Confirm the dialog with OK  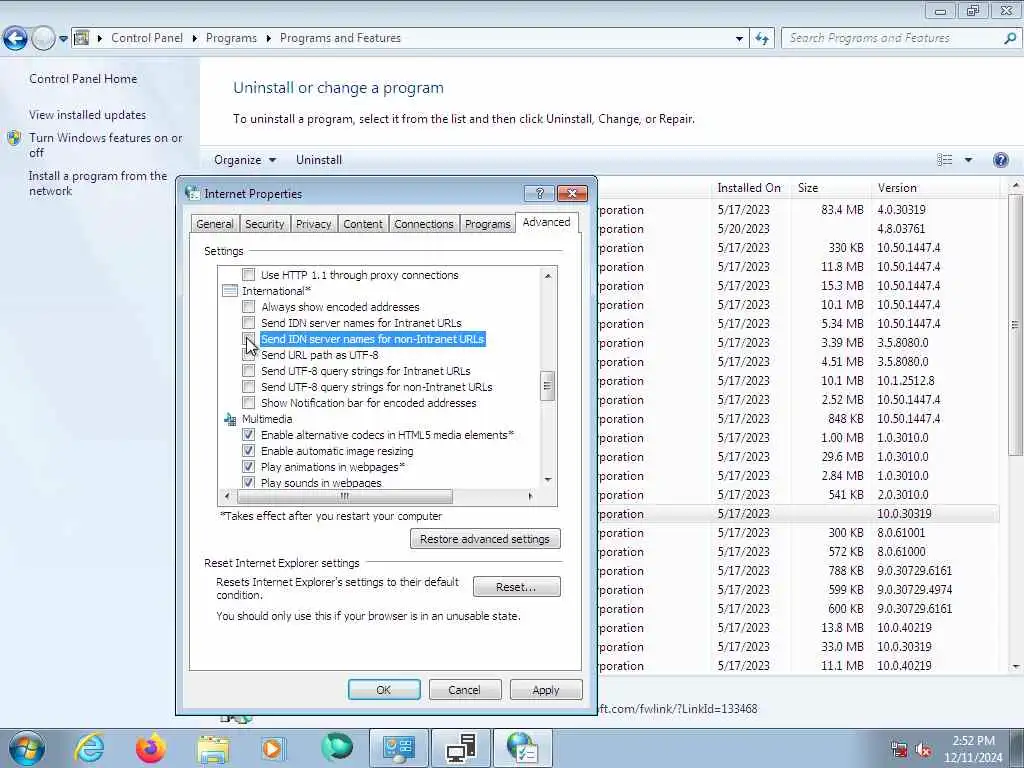click(384, 690)
